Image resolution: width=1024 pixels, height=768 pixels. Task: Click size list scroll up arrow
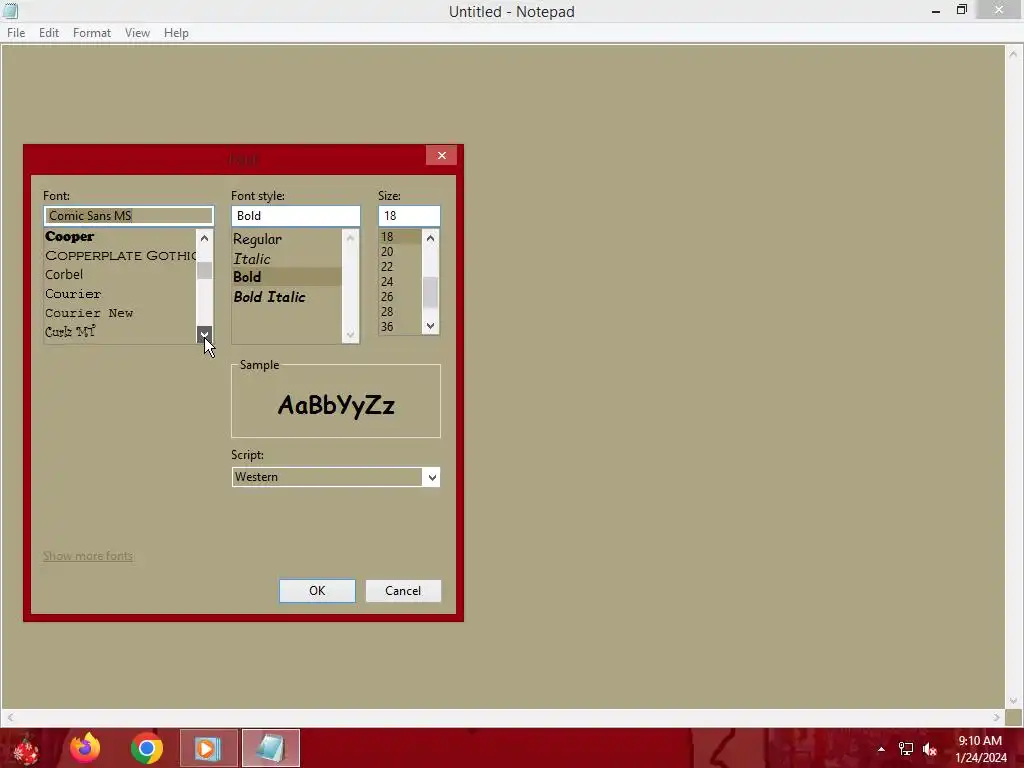tap(430, 238)
